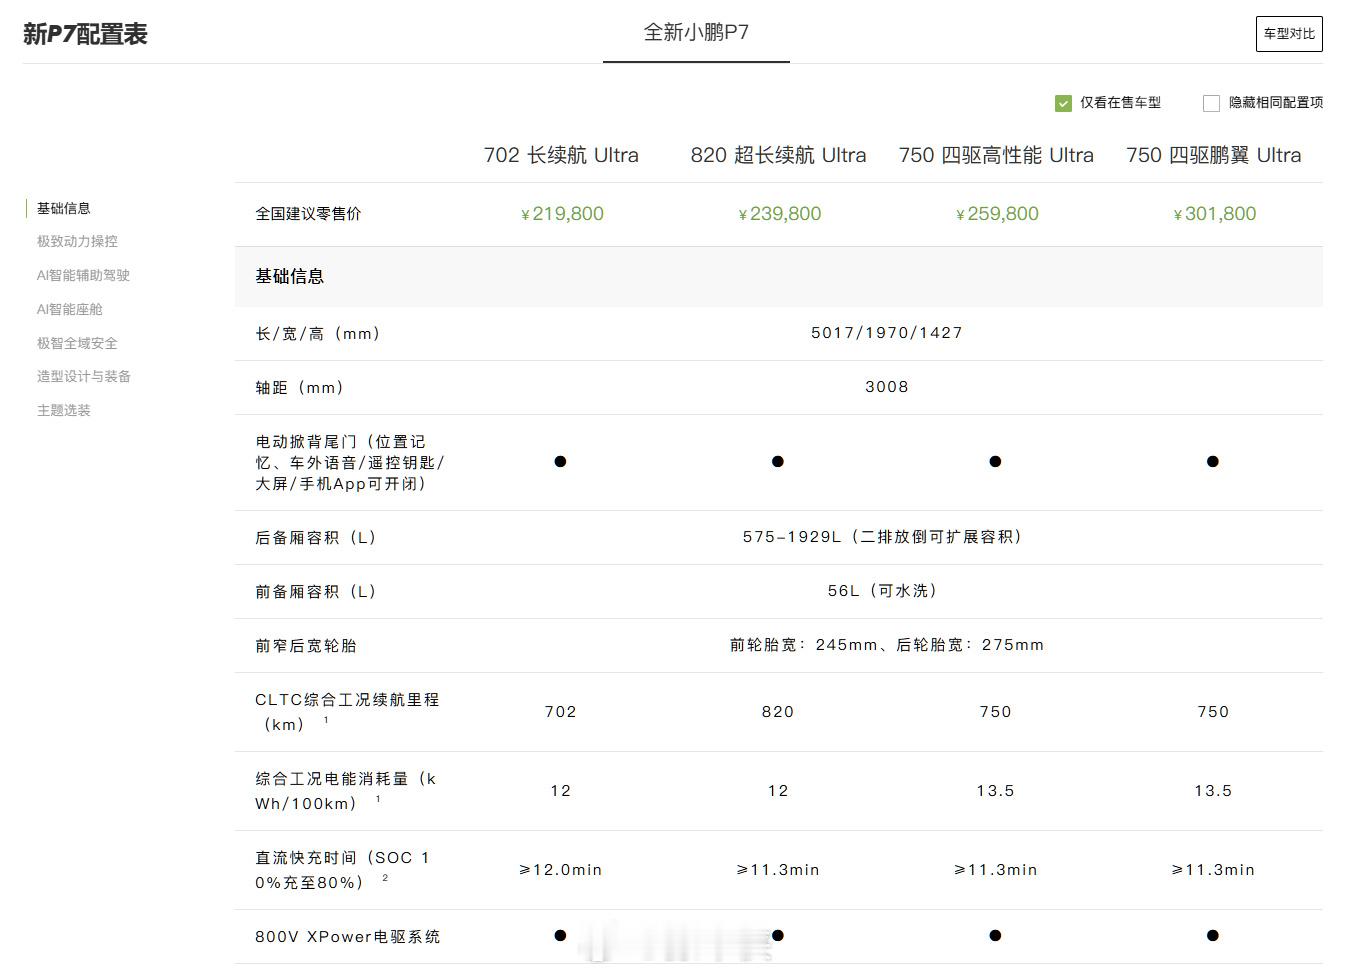1354x975 pixels.
Task: Open 基础信息 in the sidebar
Action: coord(64,208)
